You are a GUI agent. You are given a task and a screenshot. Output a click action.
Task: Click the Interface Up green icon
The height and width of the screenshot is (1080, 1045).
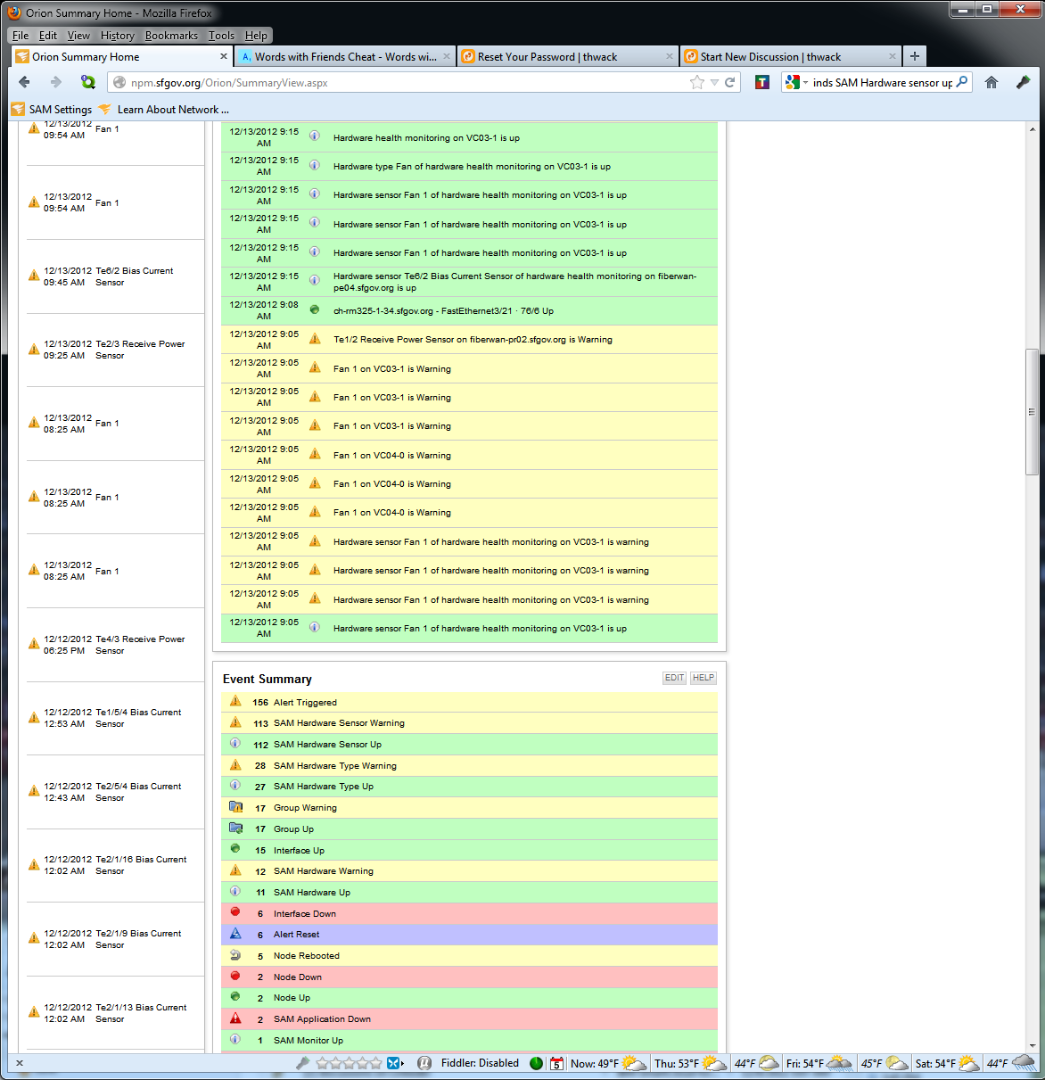[235, 849]
